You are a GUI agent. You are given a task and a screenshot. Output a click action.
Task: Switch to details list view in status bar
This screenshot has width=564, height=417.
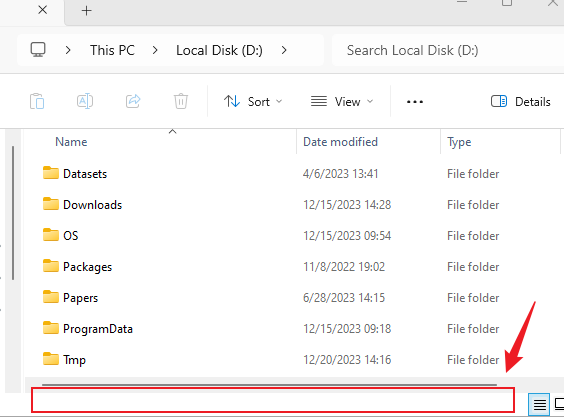point(539,404)
